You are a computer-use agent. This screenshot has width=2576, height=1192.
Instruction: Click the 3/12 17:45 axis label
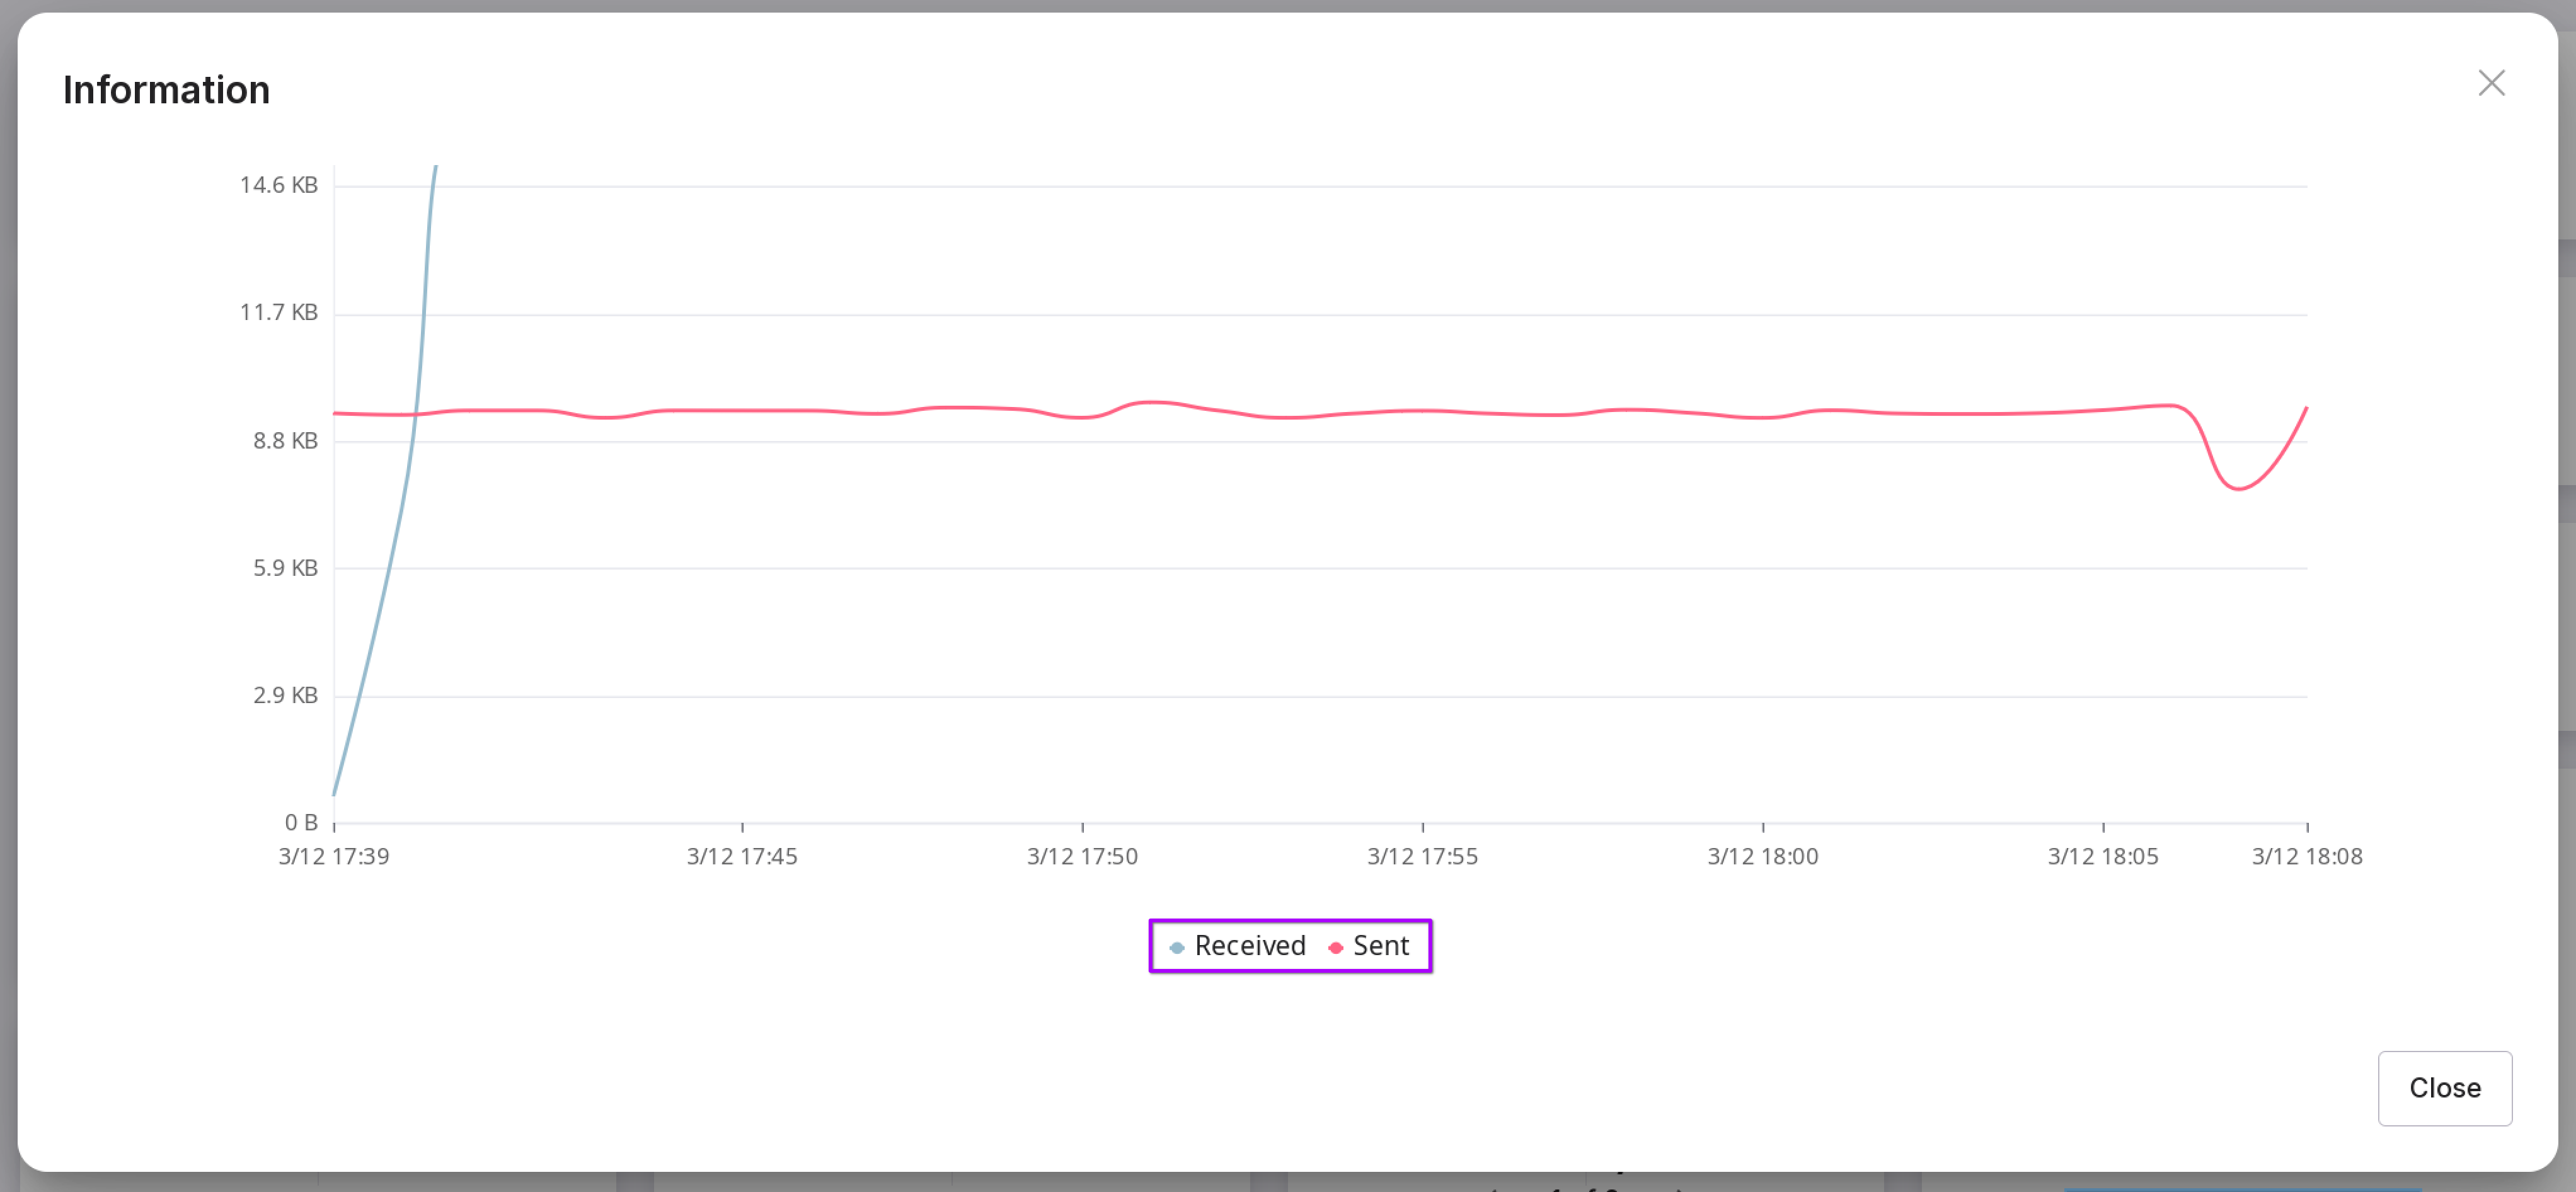pyautogui.click(x=741, y=856)
